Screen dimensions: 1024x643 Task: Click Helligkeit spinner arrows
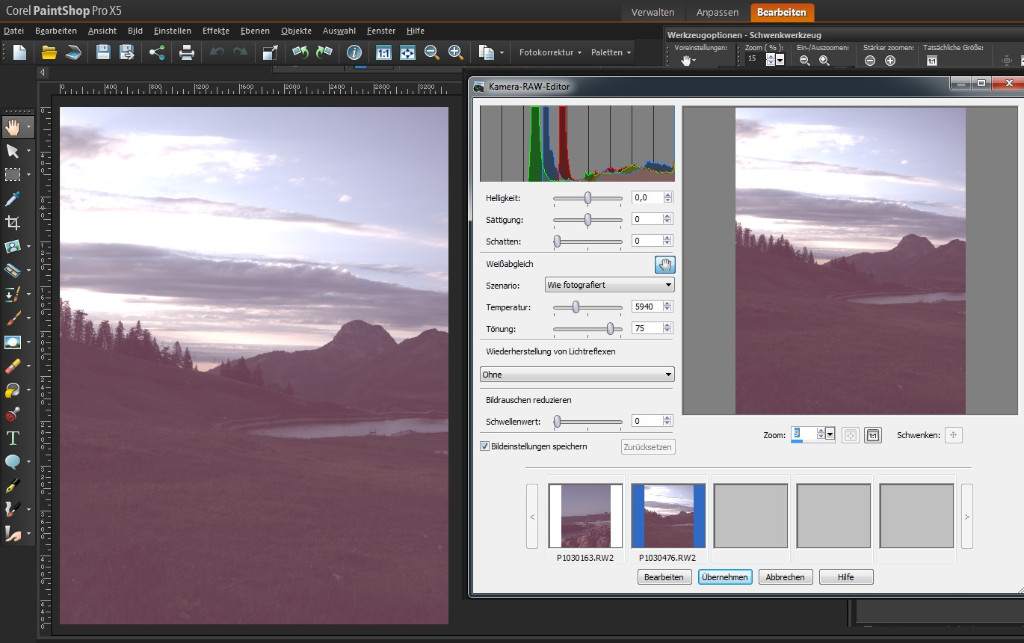[667, 197]
